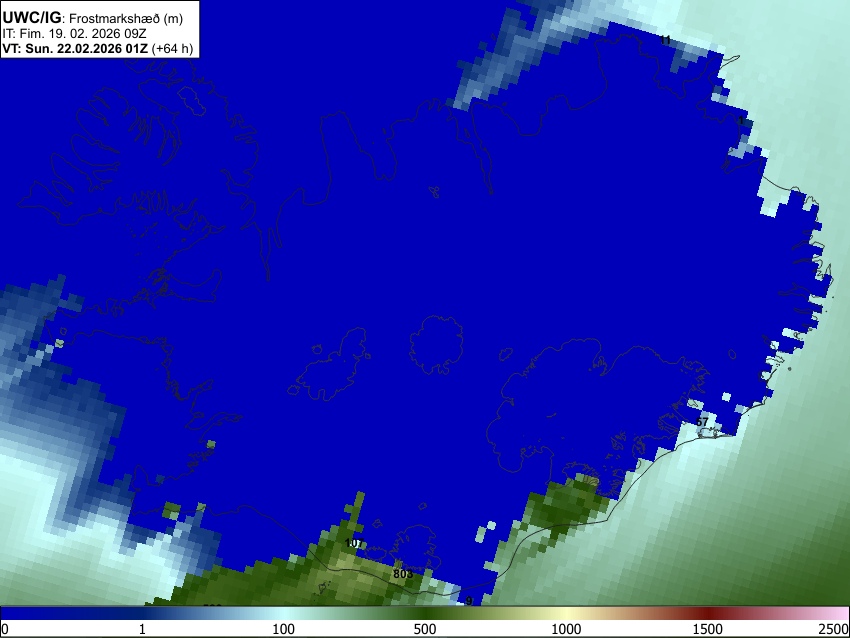Click the color scale label '2500'

click(834, 629)
